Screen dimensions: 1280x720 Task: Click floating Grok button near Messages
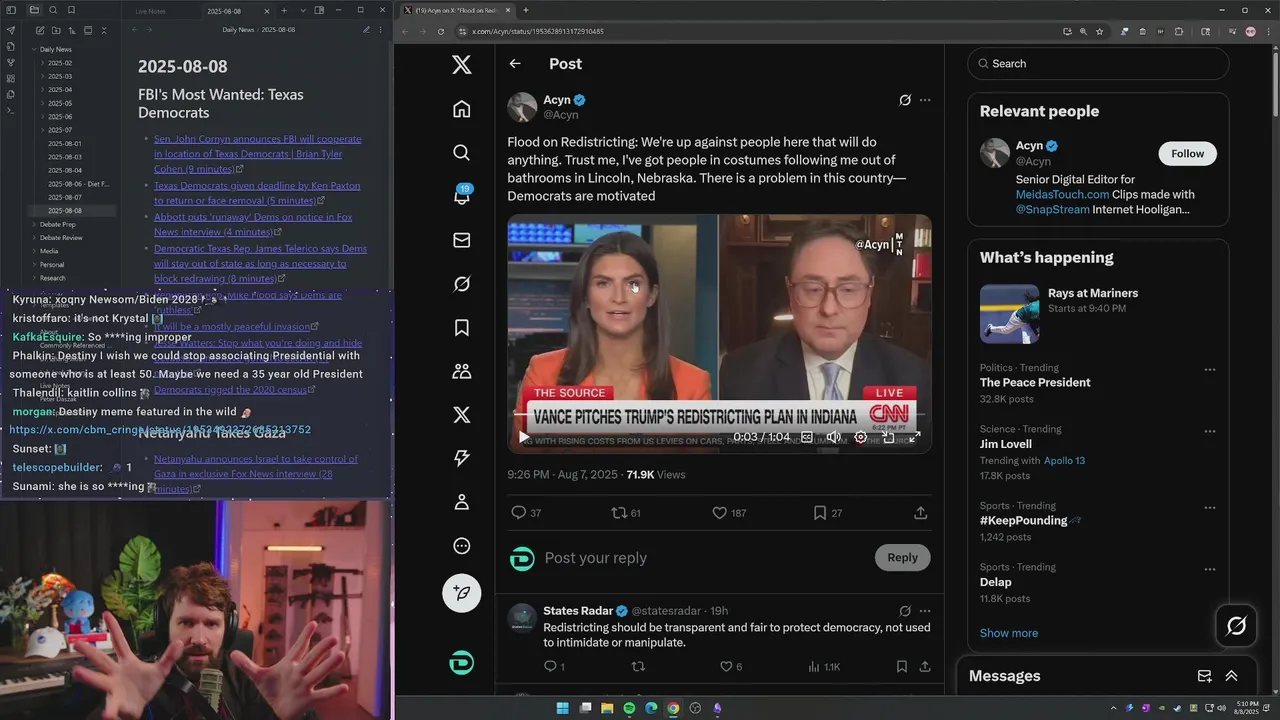tap(1236, 626)
